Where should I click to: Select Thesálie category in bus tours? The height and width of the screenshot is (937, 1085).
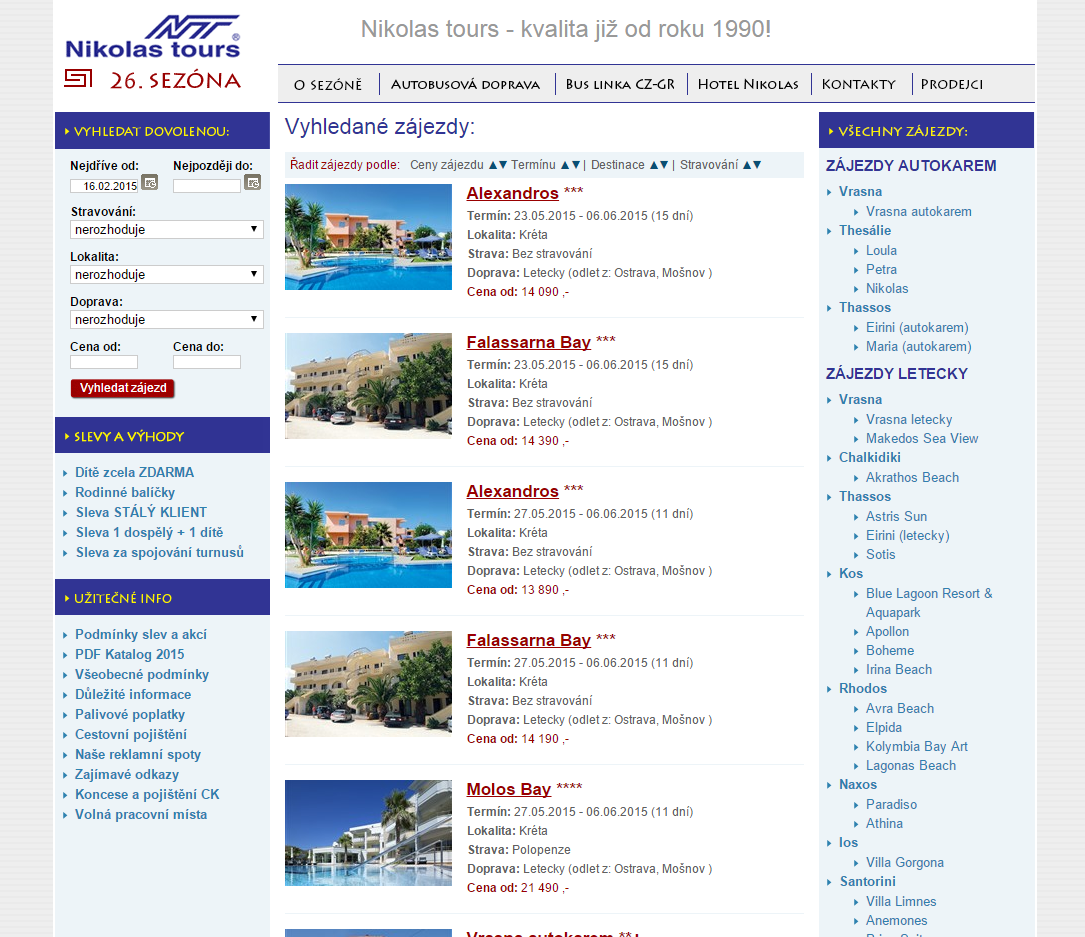pos(865,231)
